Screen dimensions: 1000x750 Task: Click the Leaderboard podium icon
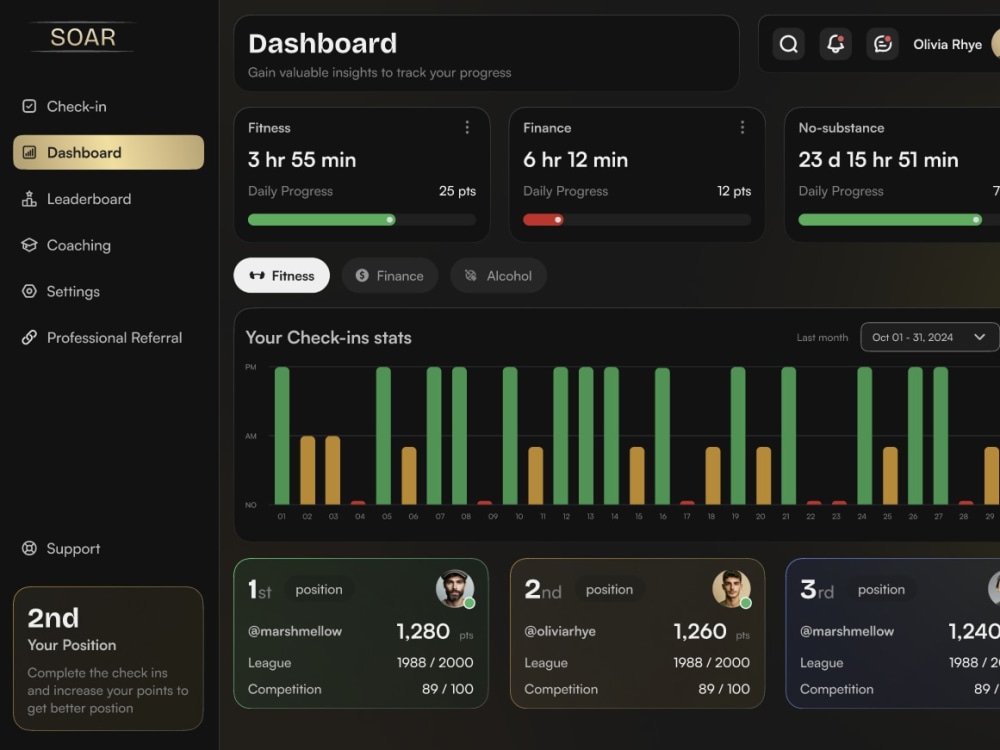pyautogui.click(x=29, y=199)
